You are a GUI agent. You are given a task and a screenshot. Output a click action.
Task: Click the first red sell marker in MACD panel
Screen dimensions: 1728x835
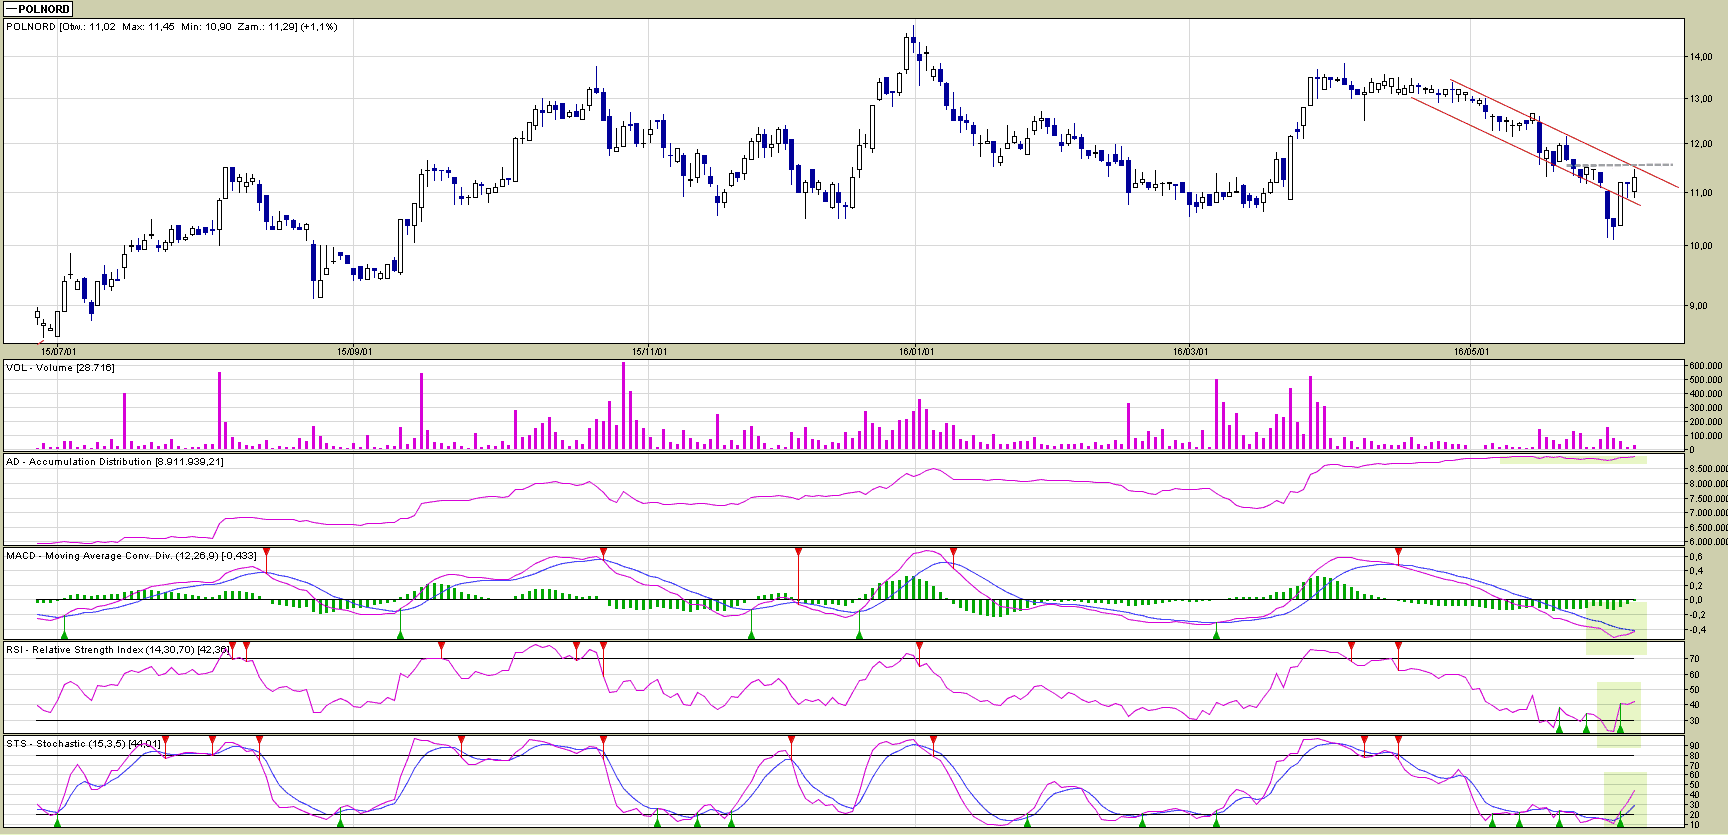coord(266,553)
